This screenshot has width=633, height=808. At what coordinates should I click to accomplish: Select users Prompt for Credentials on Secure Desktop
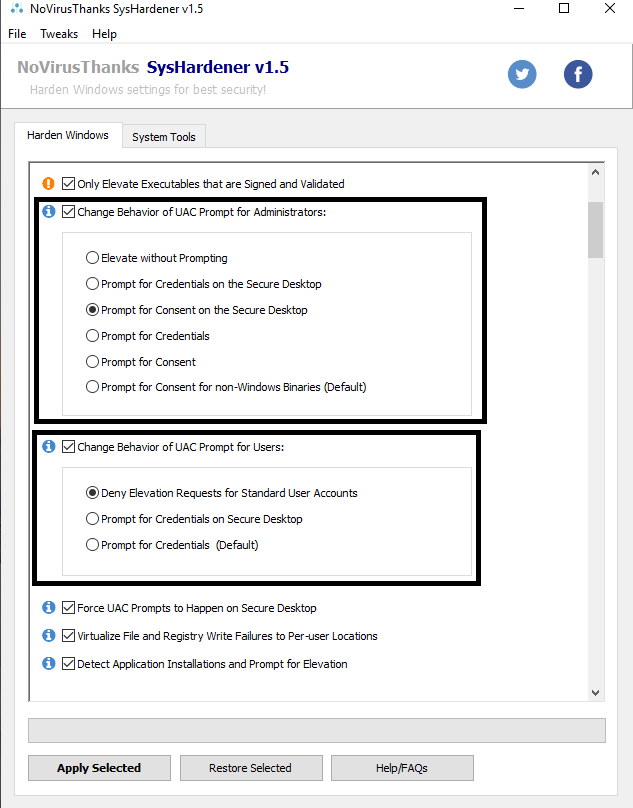coord(92,518)
